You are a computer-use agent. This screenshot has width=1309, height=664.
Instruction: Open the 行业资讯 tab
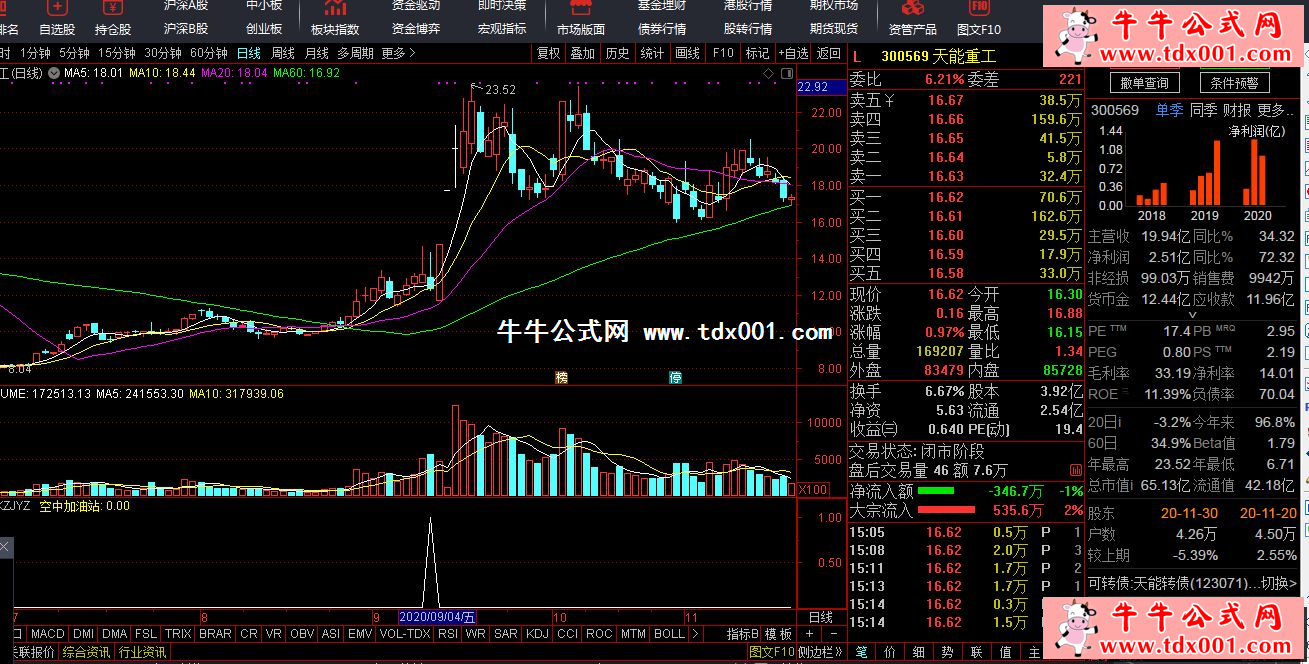point(142,653)
